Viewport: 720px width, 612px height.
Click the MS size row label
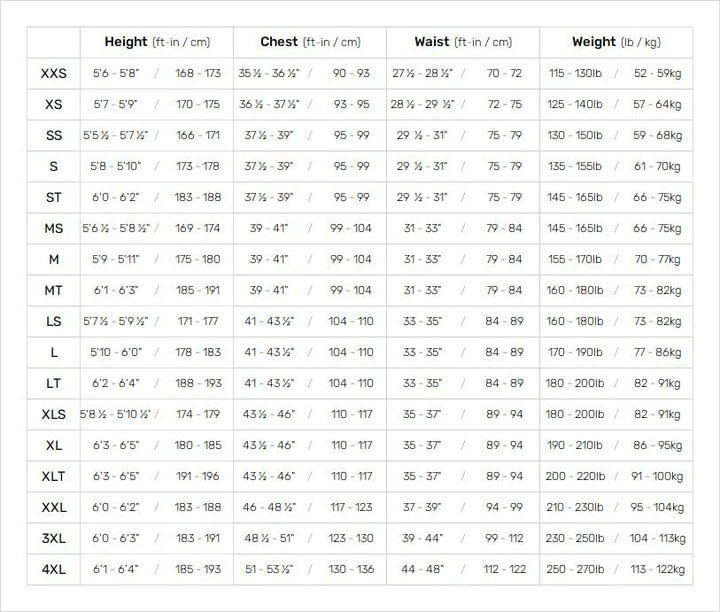(x=54, y=228)
